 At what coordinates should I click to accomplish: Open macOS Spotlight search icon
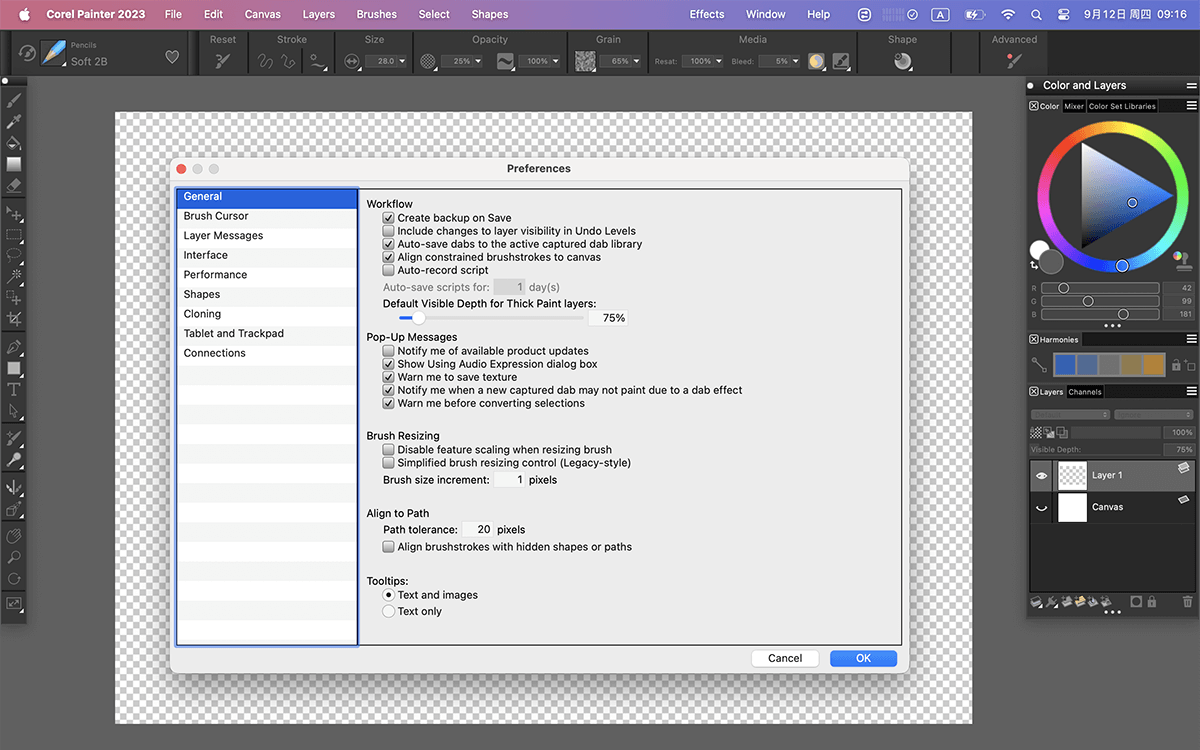[x=1036, y=14]
